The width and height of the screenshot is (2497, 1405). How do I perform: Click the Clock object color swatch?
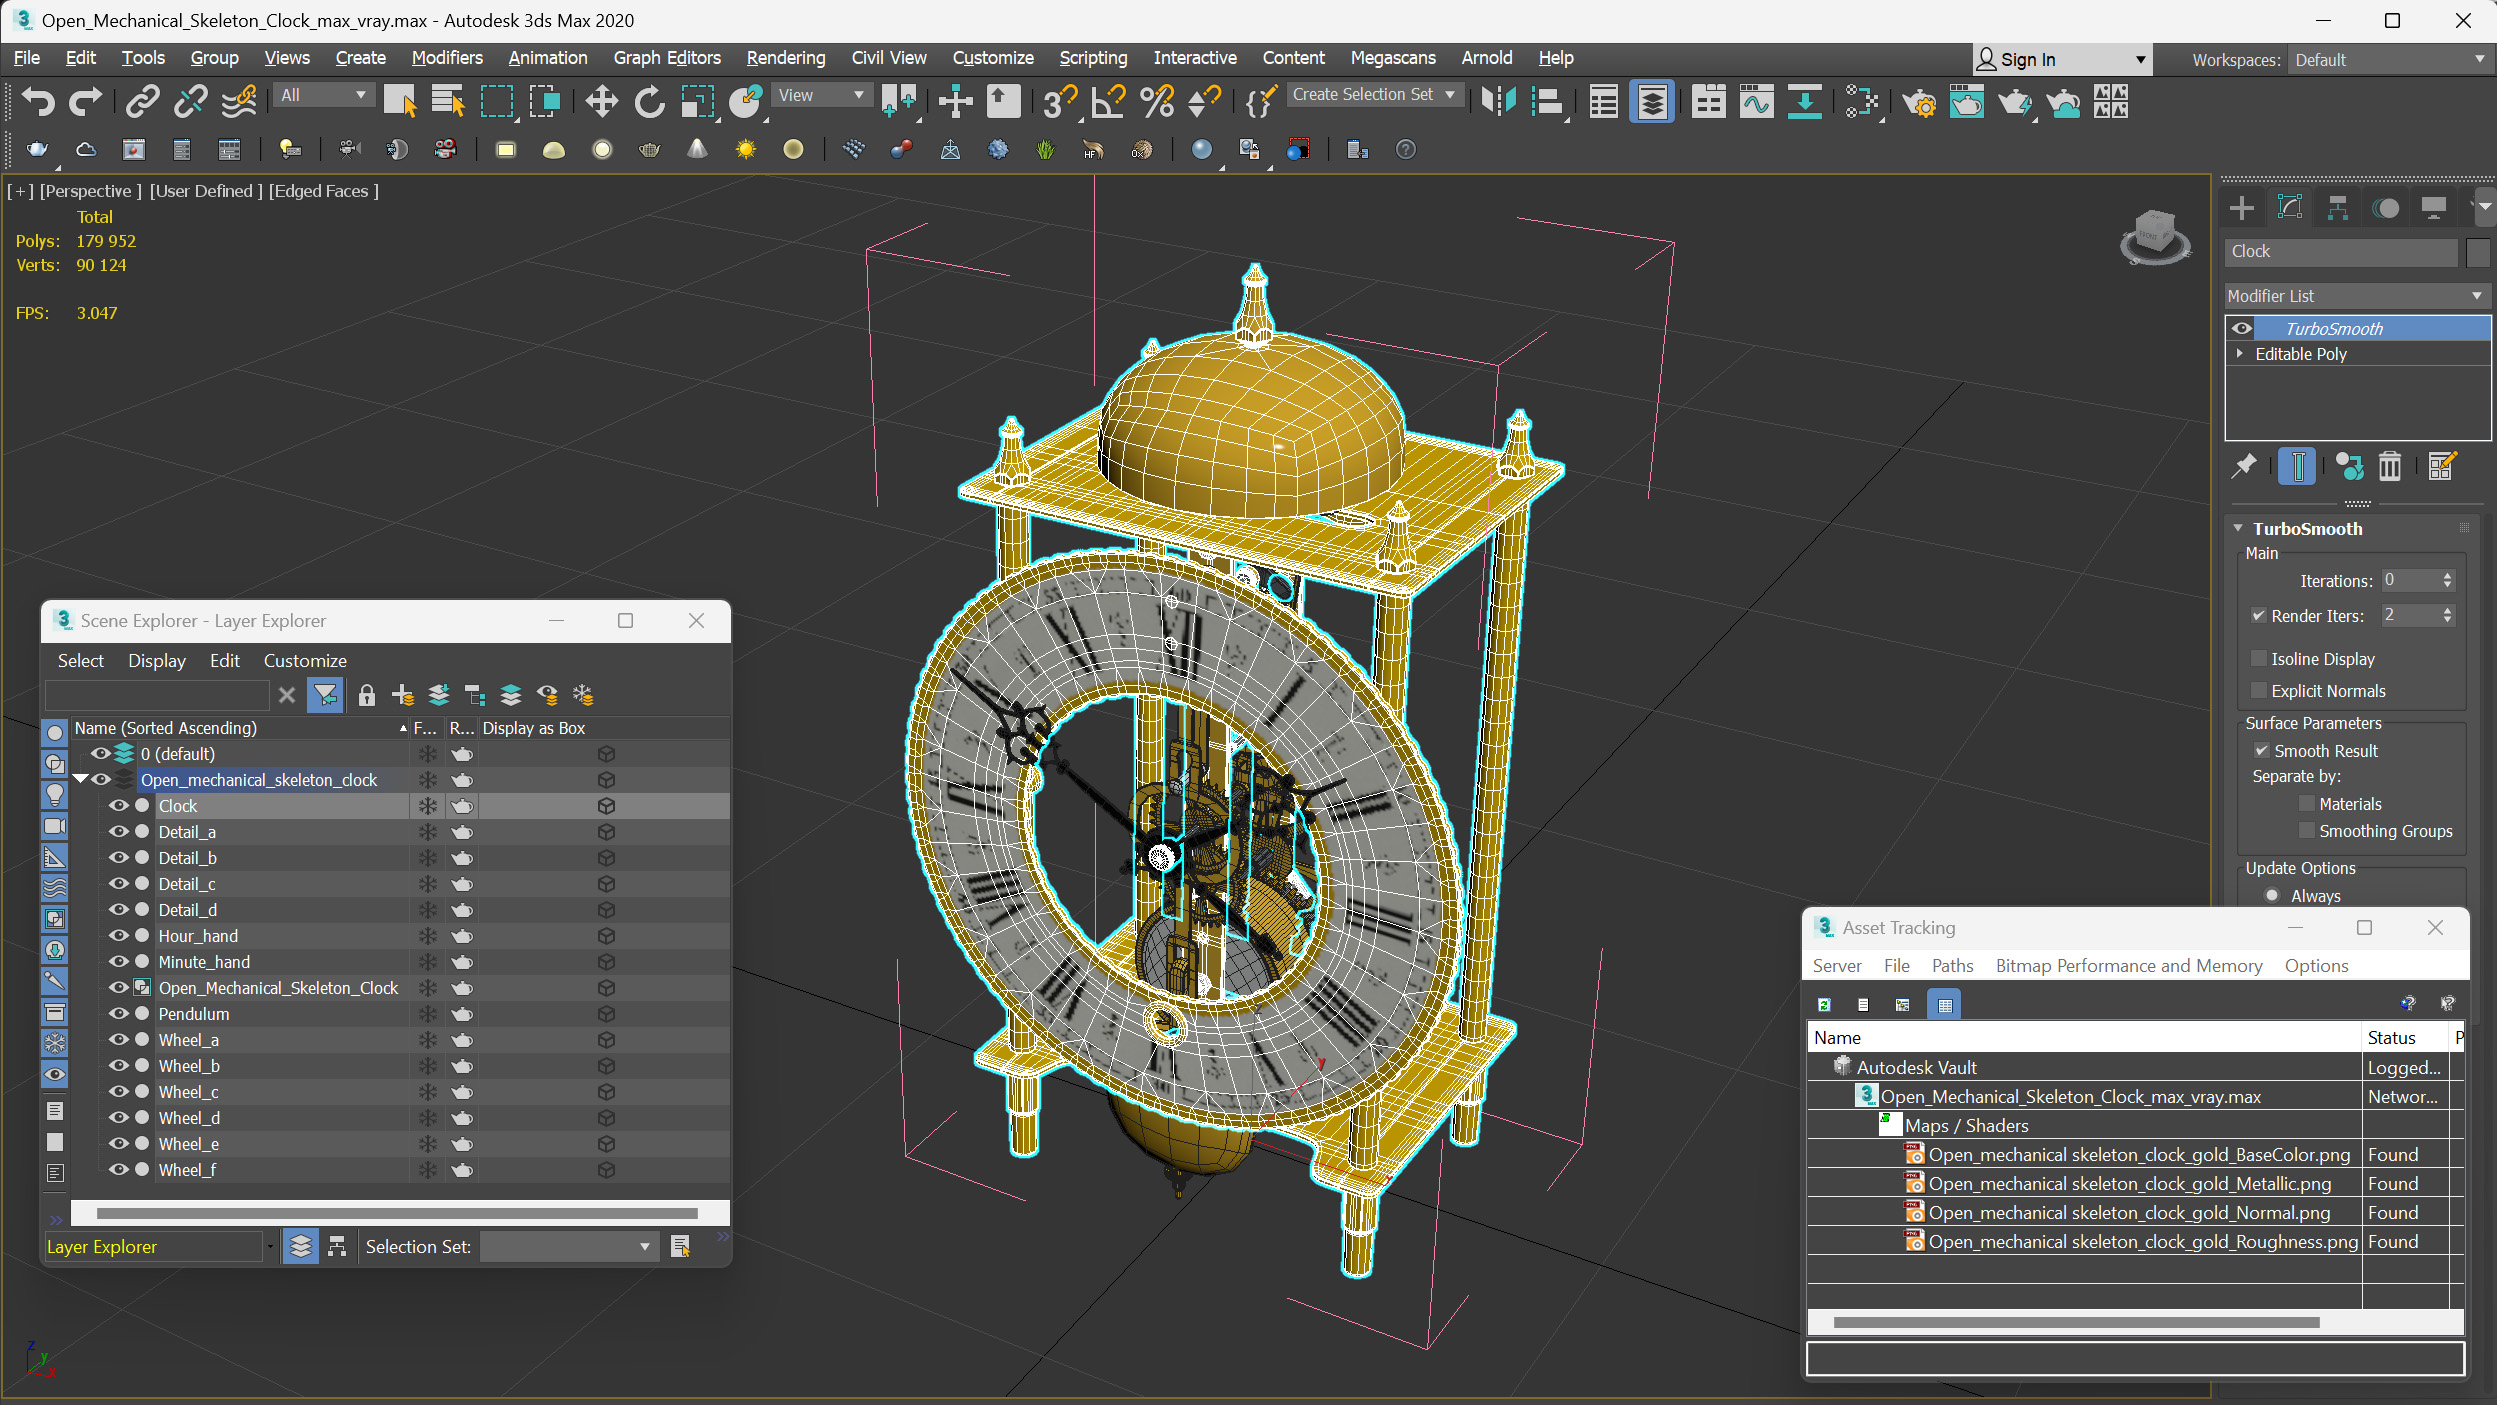click(2476, 252)
